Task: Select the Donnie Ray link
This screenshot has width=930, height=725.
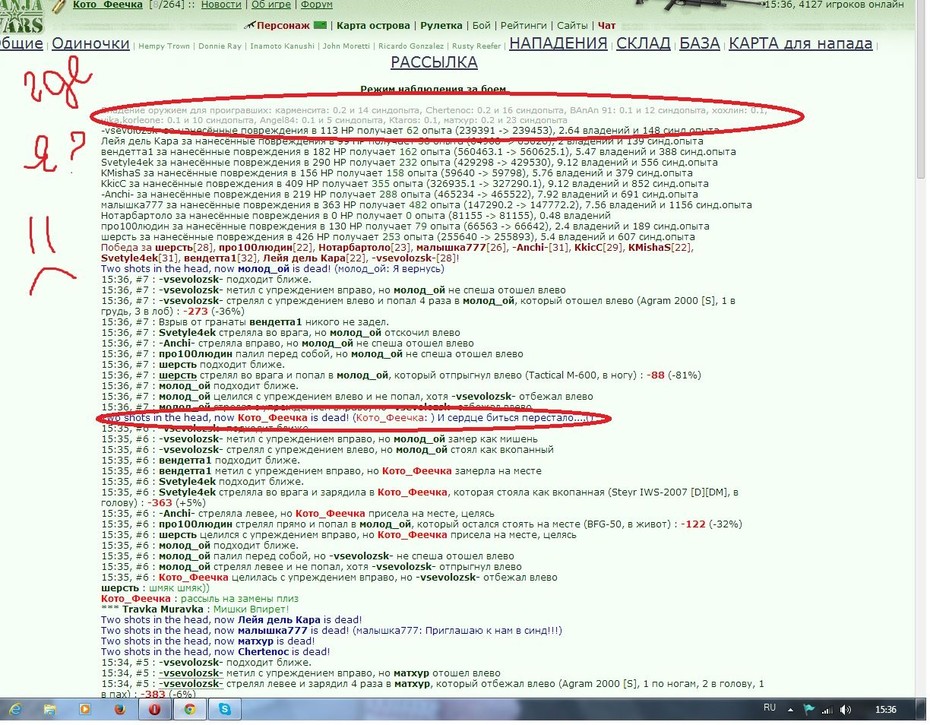Action: click(219, 46)
